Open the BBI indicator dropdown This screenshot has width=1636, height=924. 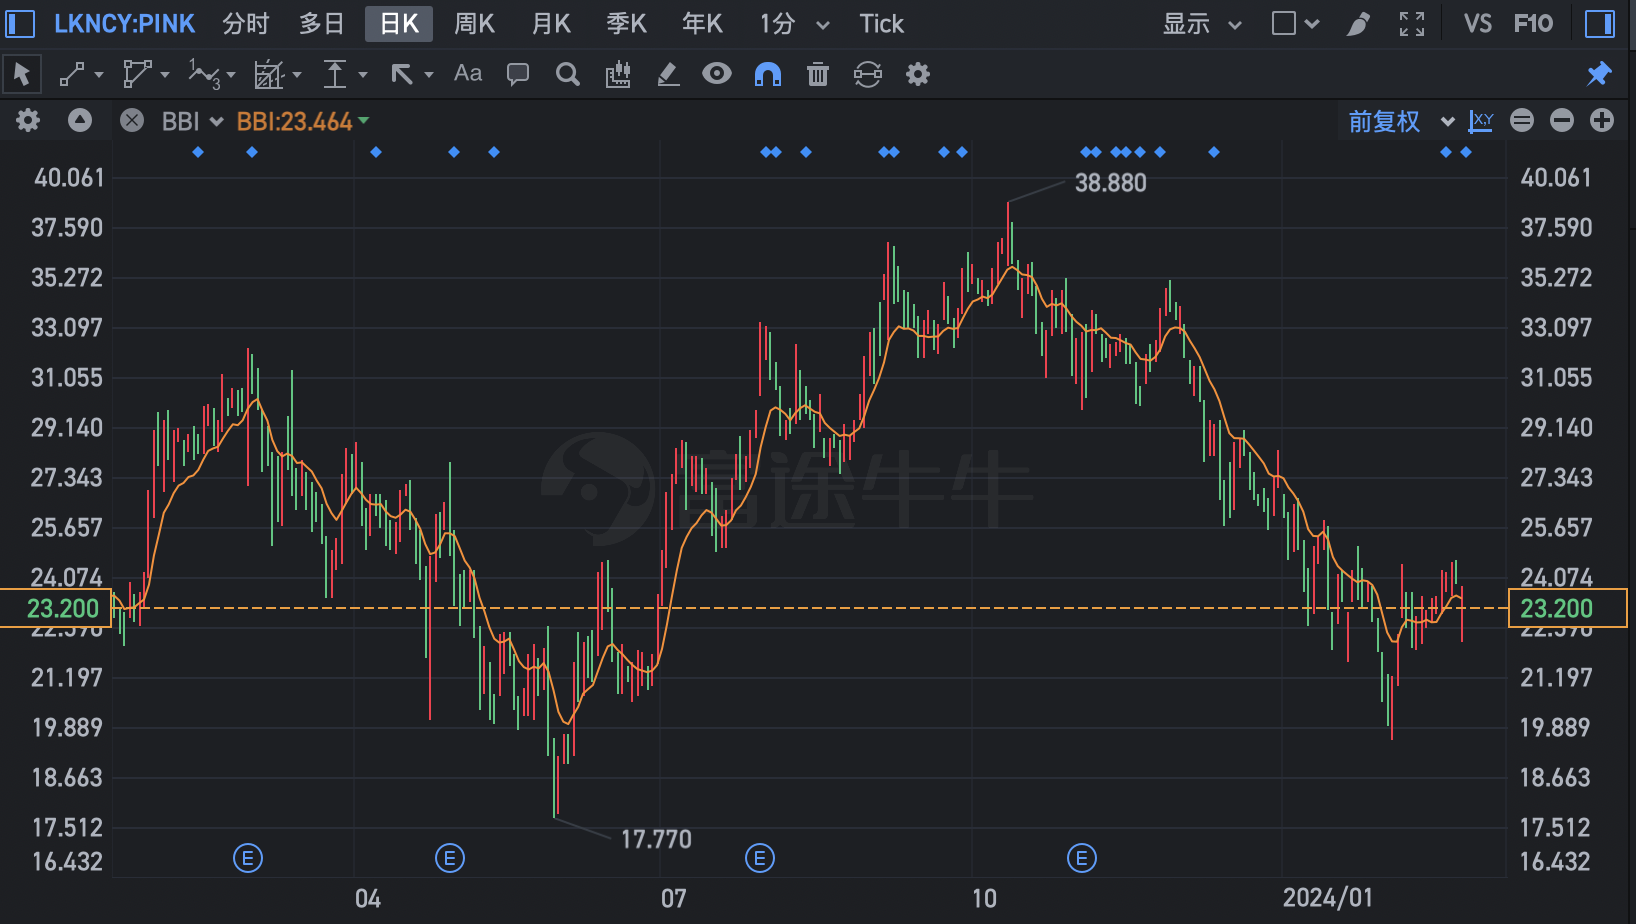pos(192,122)
